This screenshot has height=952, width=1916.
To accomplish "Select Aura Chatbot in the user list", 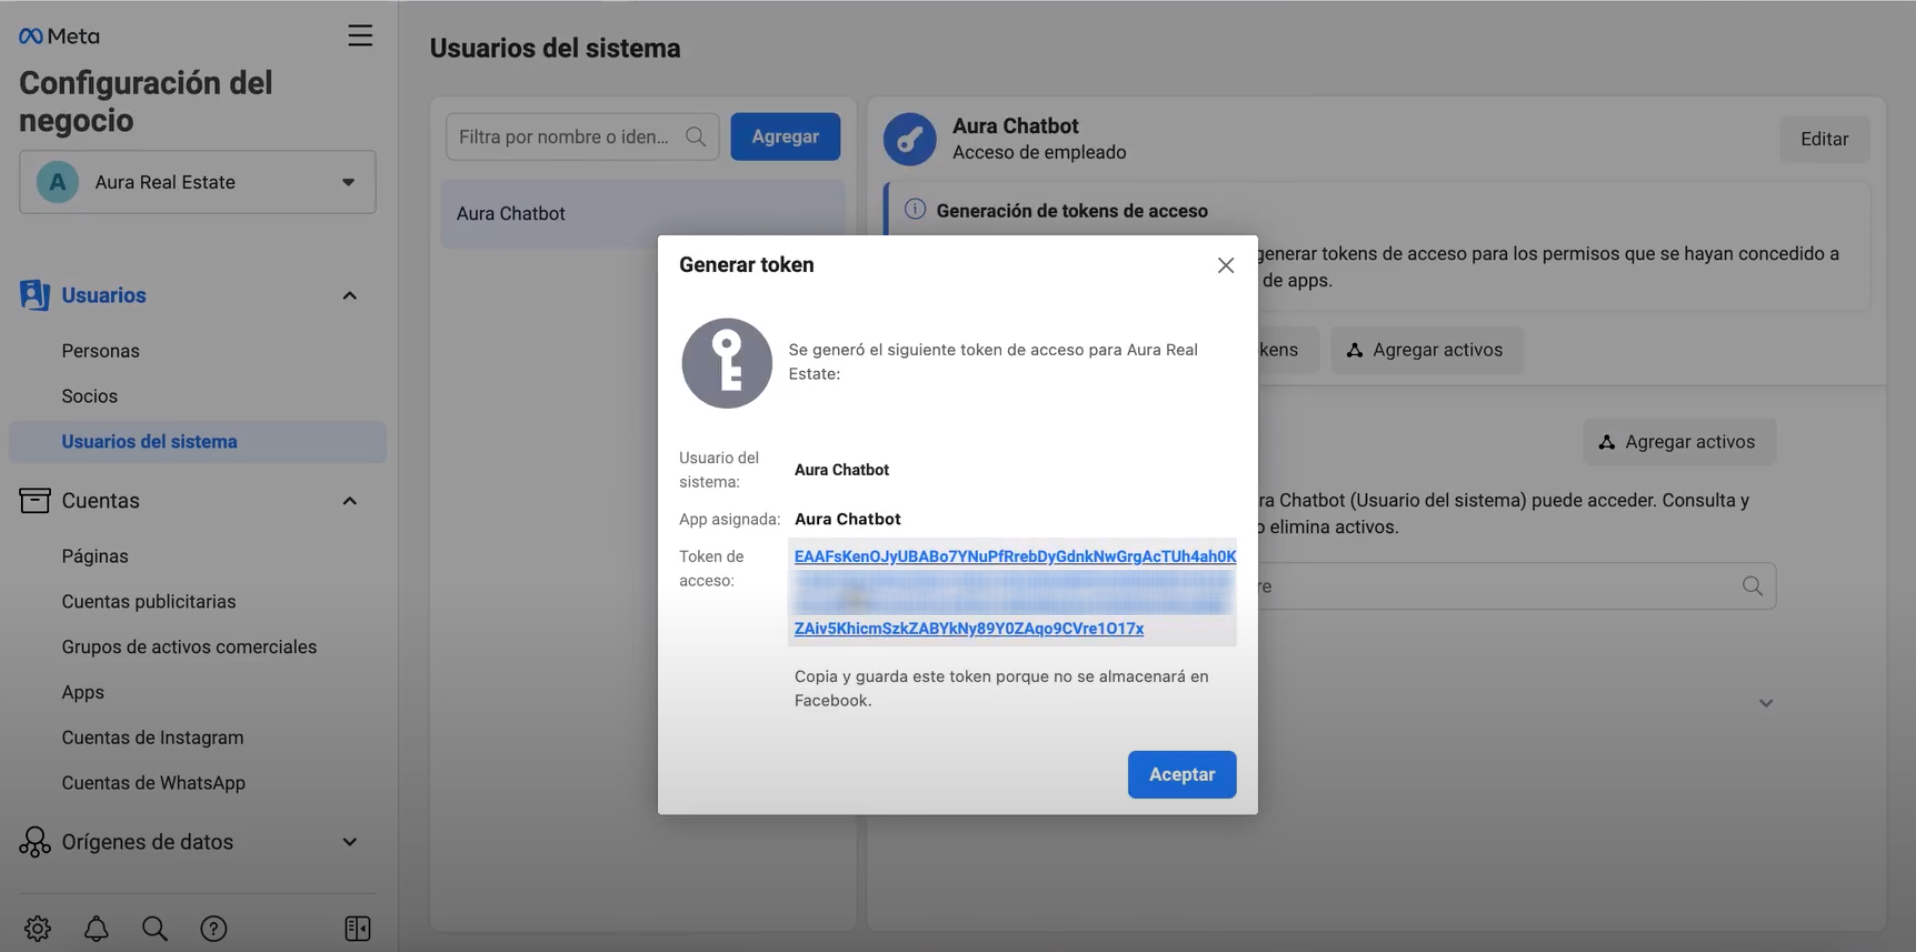I will [x=643, y=214].
